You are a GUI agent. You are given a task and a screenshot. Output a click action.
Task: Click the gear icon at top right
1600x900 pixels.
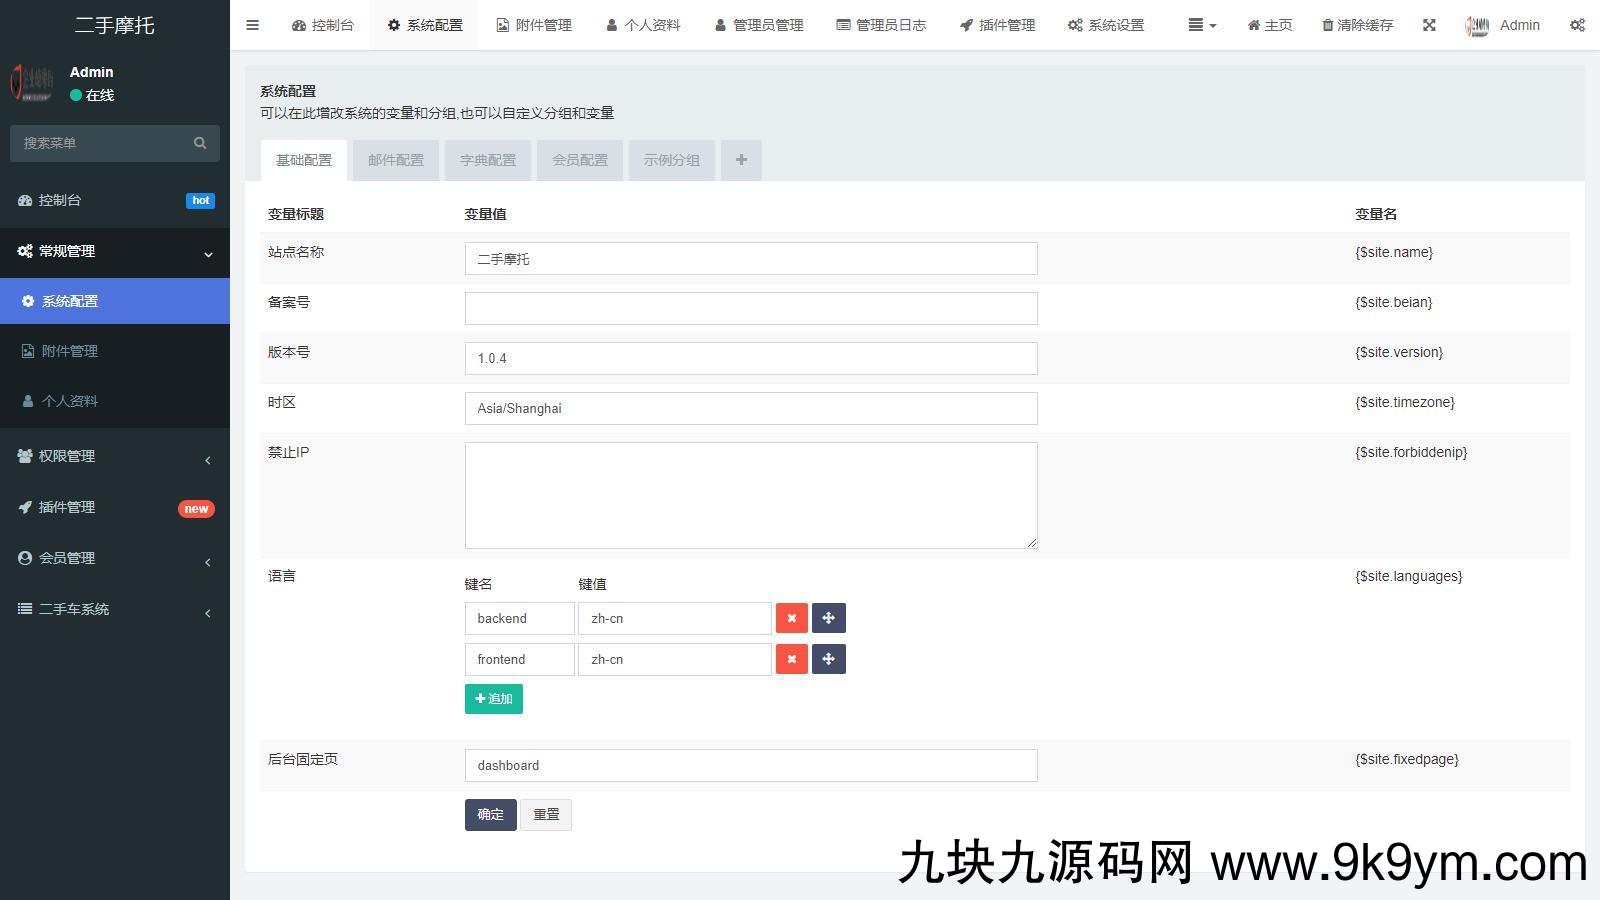point(1578,25)
